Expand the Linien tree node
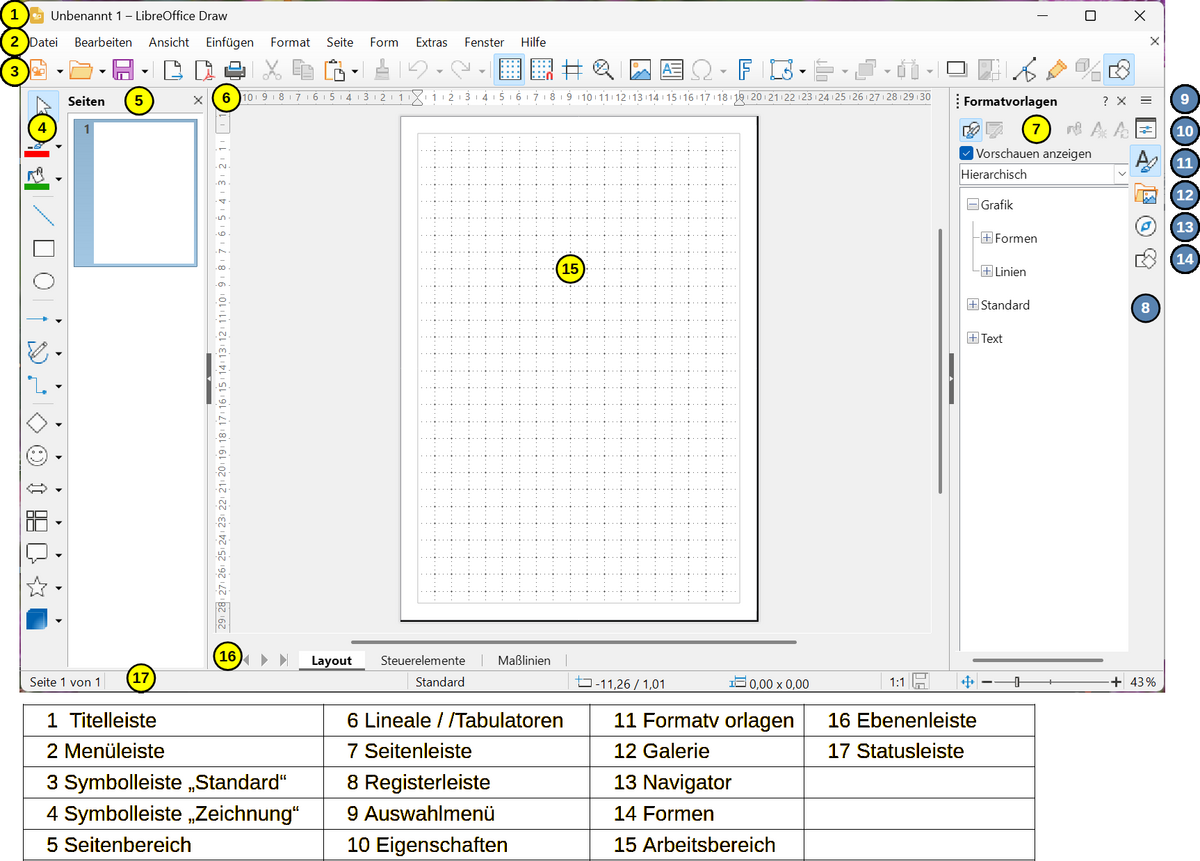This screenshot has height=861, width=1200. (987, 271)
